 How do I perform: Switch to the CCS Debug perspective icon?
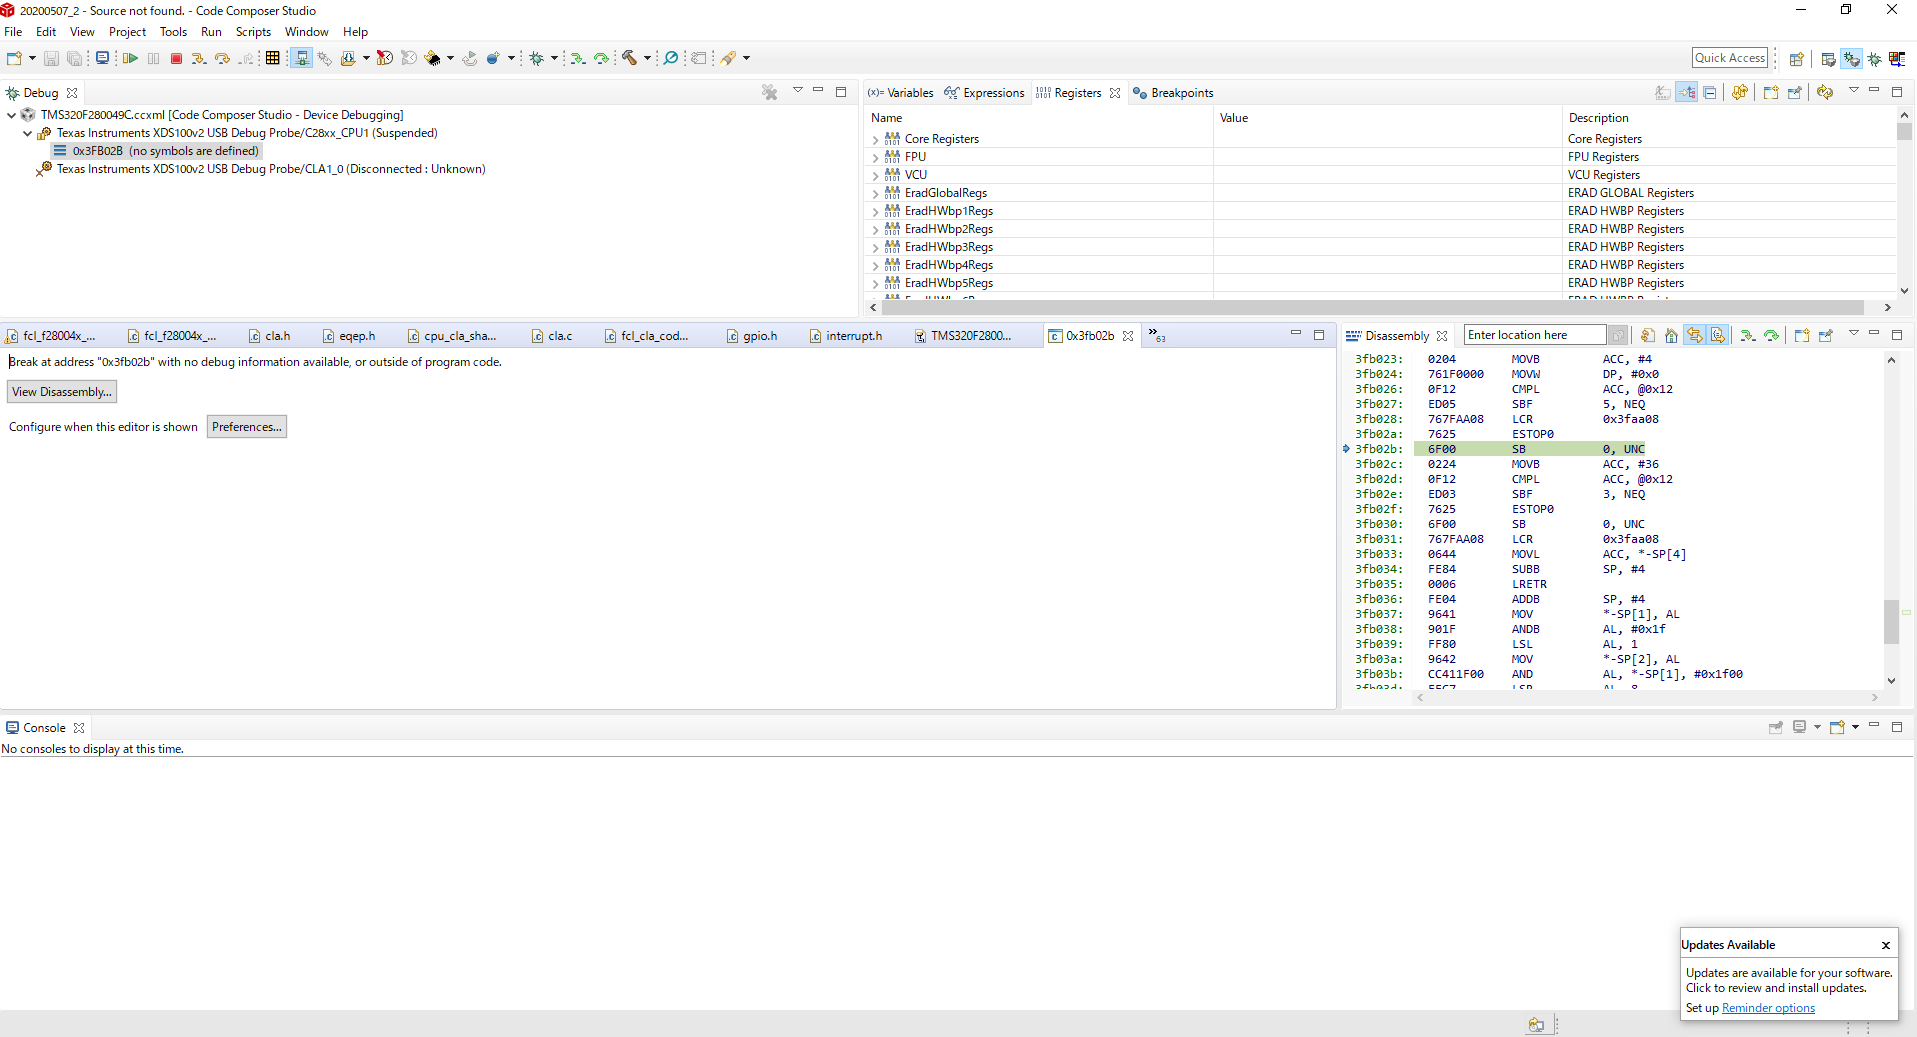click(x=1851, y=59)
